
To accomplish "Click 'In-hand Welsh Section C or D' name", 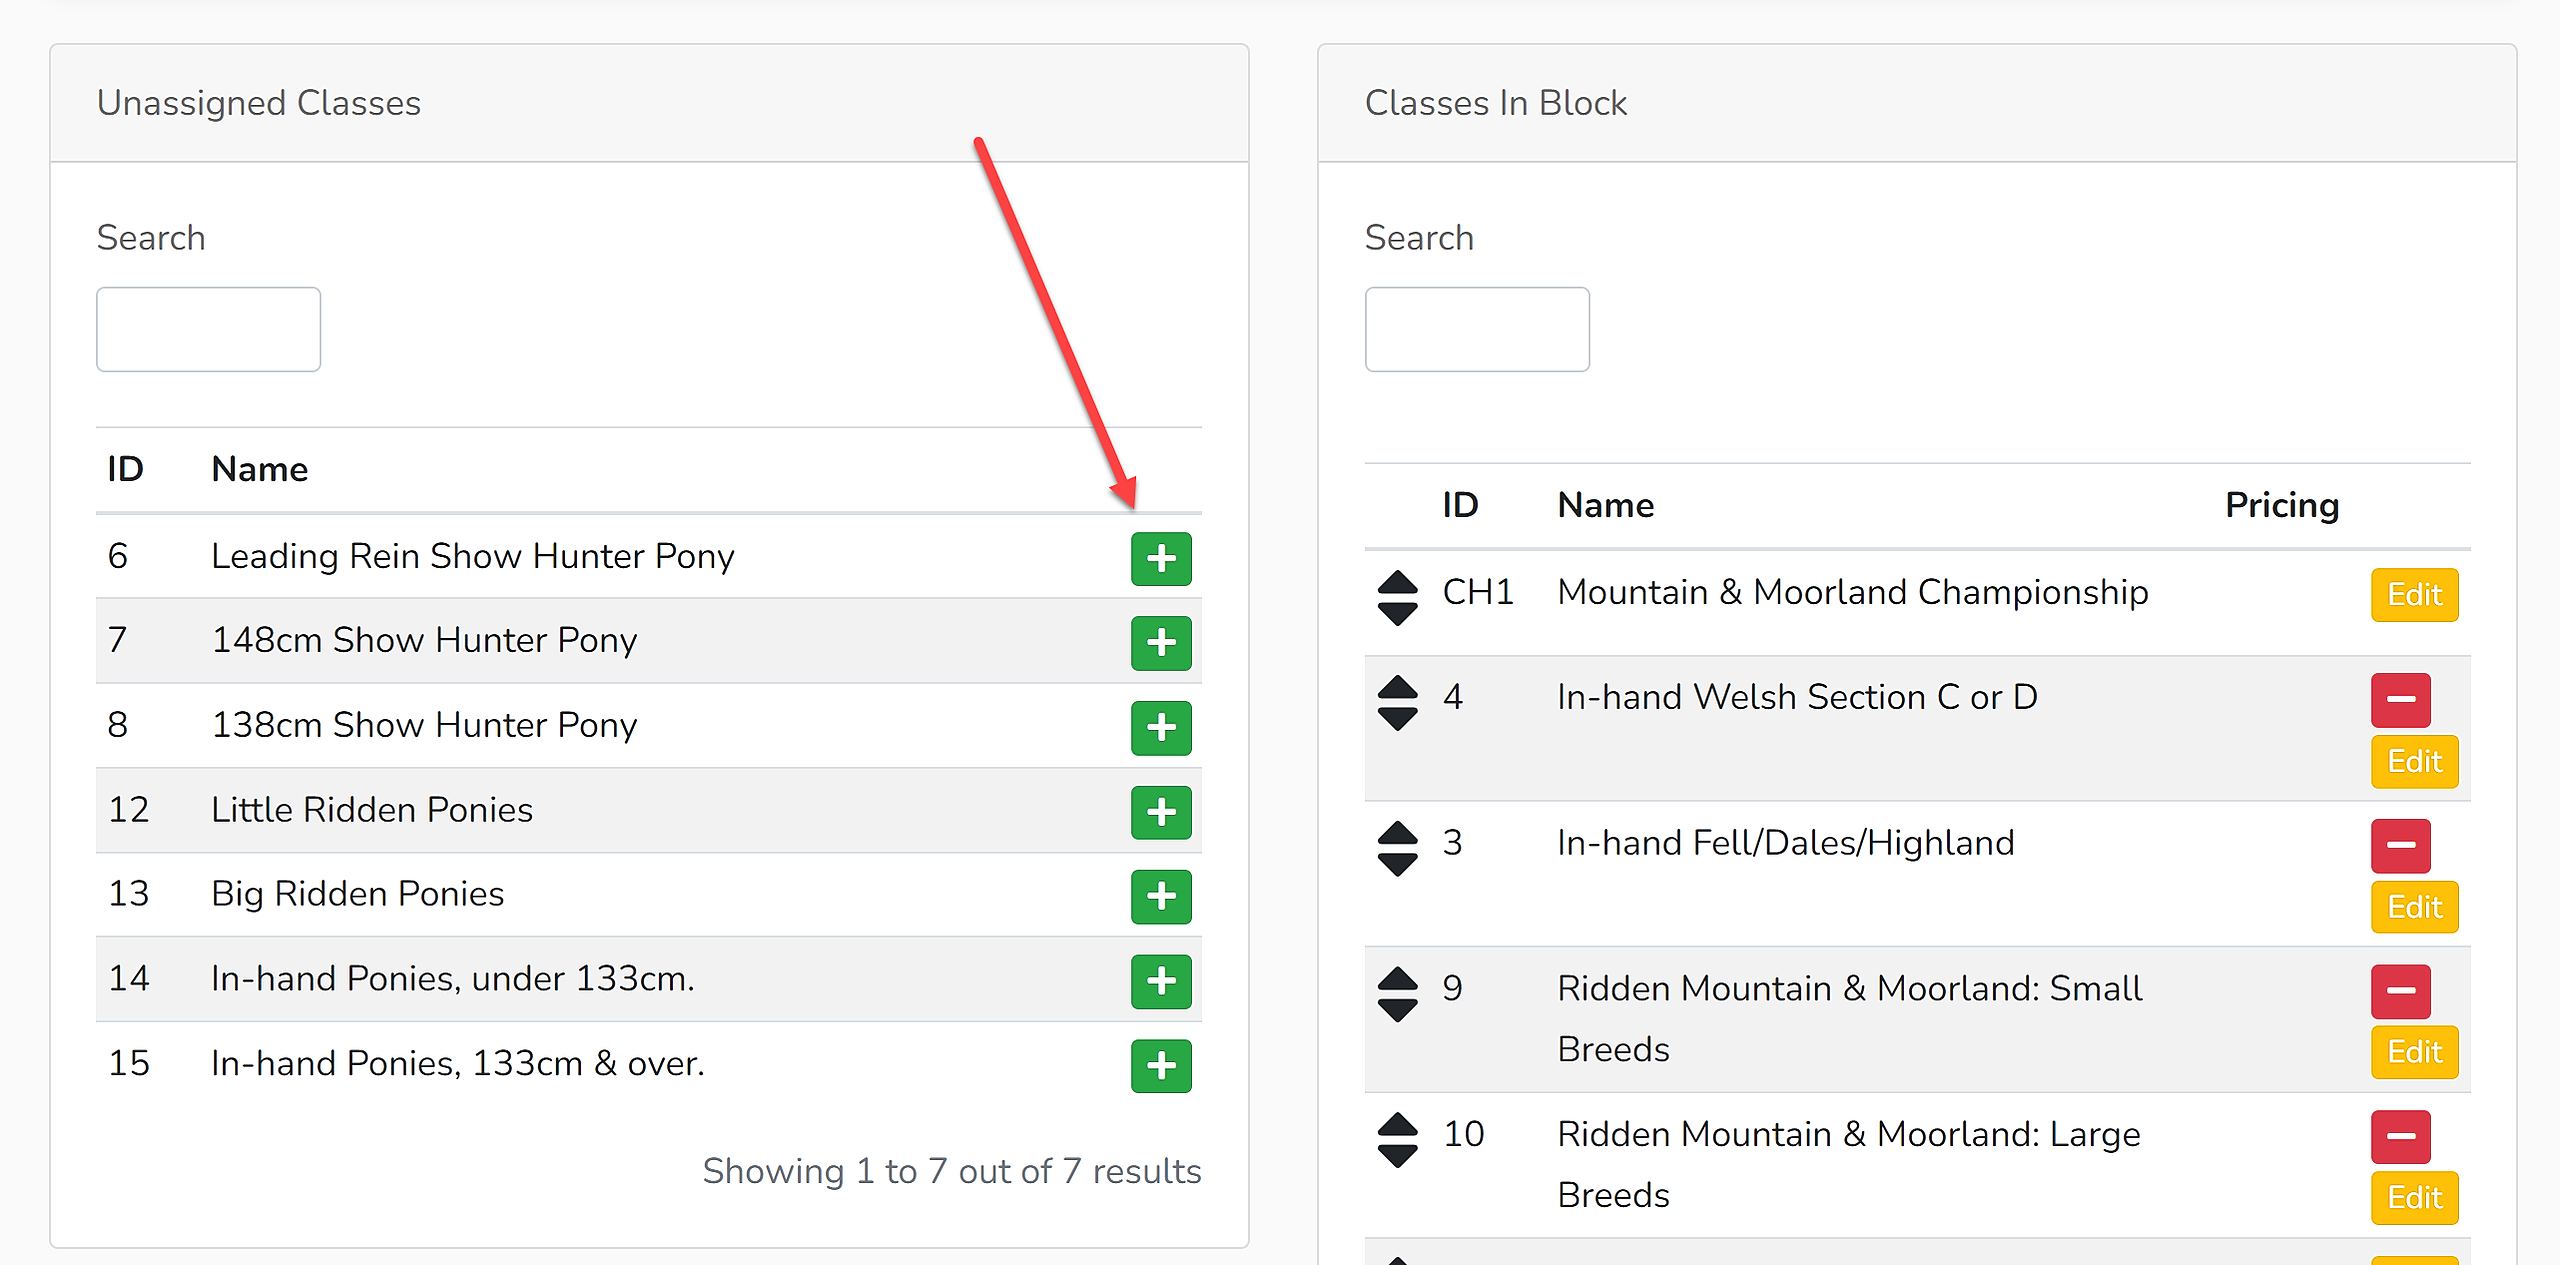I will [x=1797, y=697].
